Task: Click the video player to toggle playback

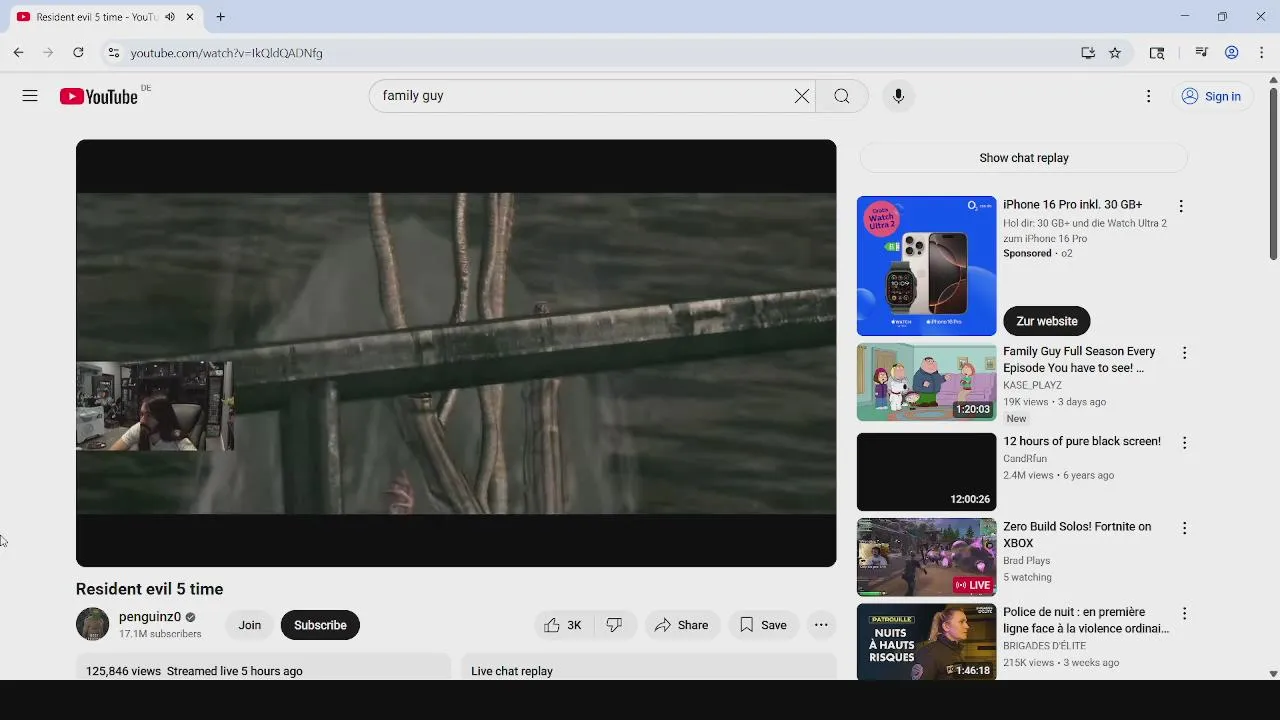Action: tap(456, 353)
